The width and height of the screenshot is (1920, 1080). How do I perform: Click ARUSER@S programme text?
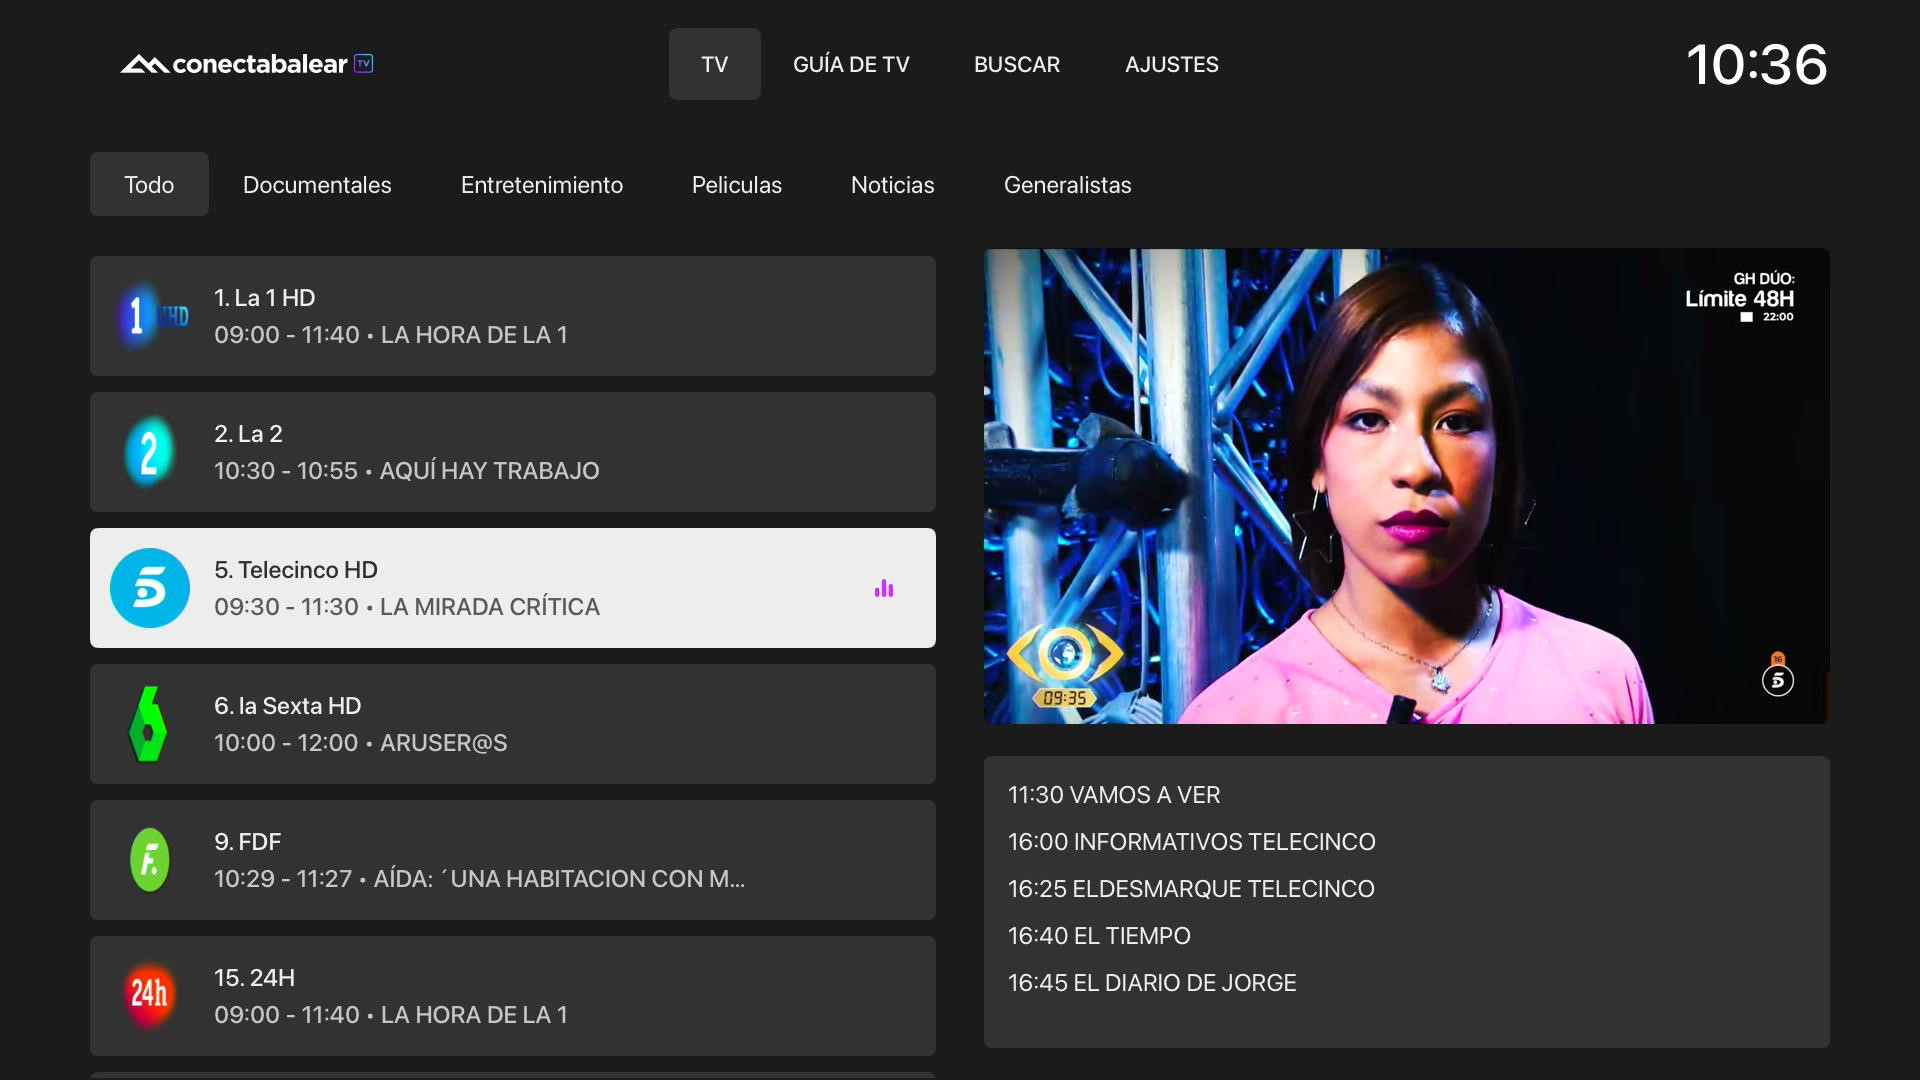tap(444, 743)
